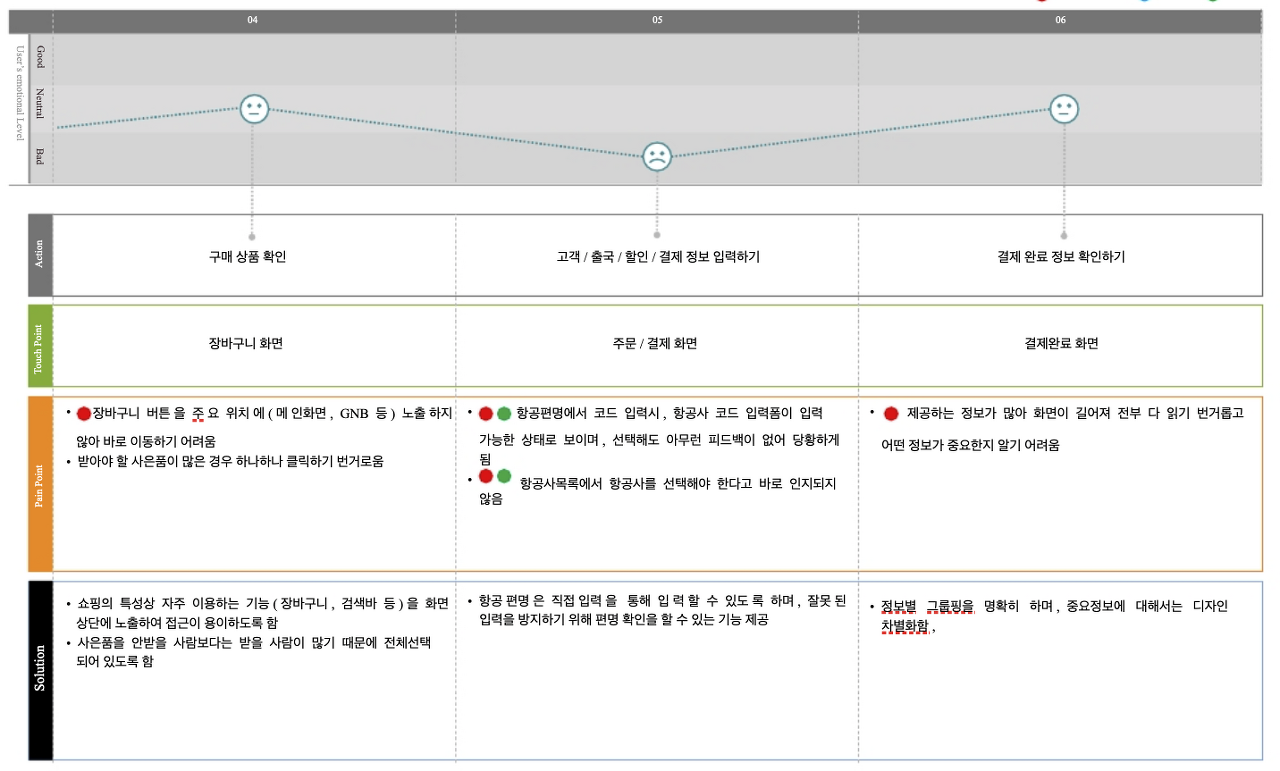The width and height of the screenshot is (1280, 771).
Task: Click the touch point 장바구니 화면
Action: (x=246, y=344)
